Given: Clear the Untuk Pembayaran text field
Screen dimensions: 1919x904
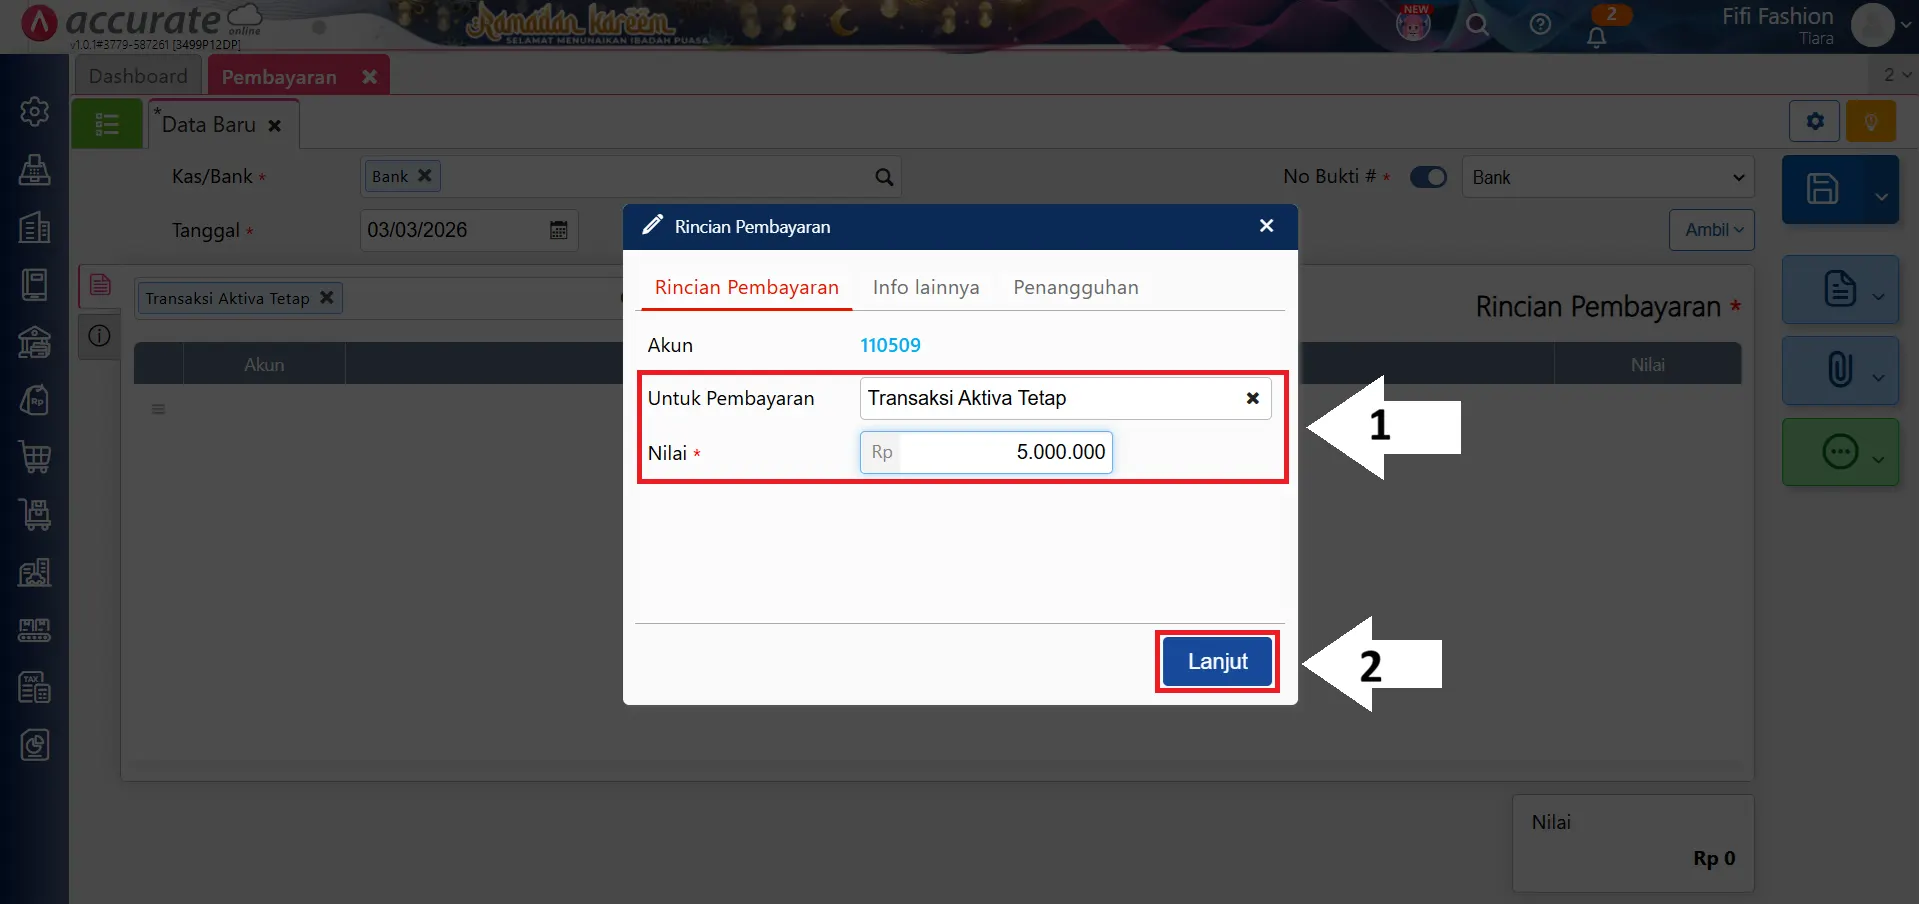Looking at the screenshot, I should [x=1252, y=398].
